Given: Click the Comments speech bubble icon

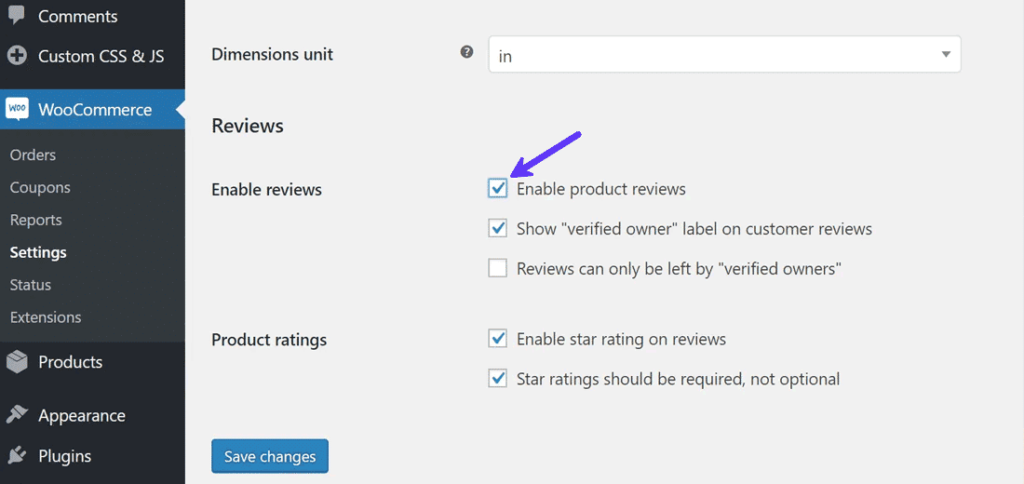Looking at the screenshot, I should (x=17, y=15).
